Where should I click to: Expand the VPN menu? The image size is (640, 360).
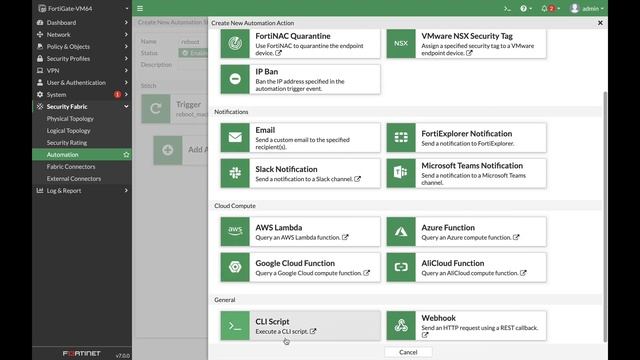click(x=82, y=71)
